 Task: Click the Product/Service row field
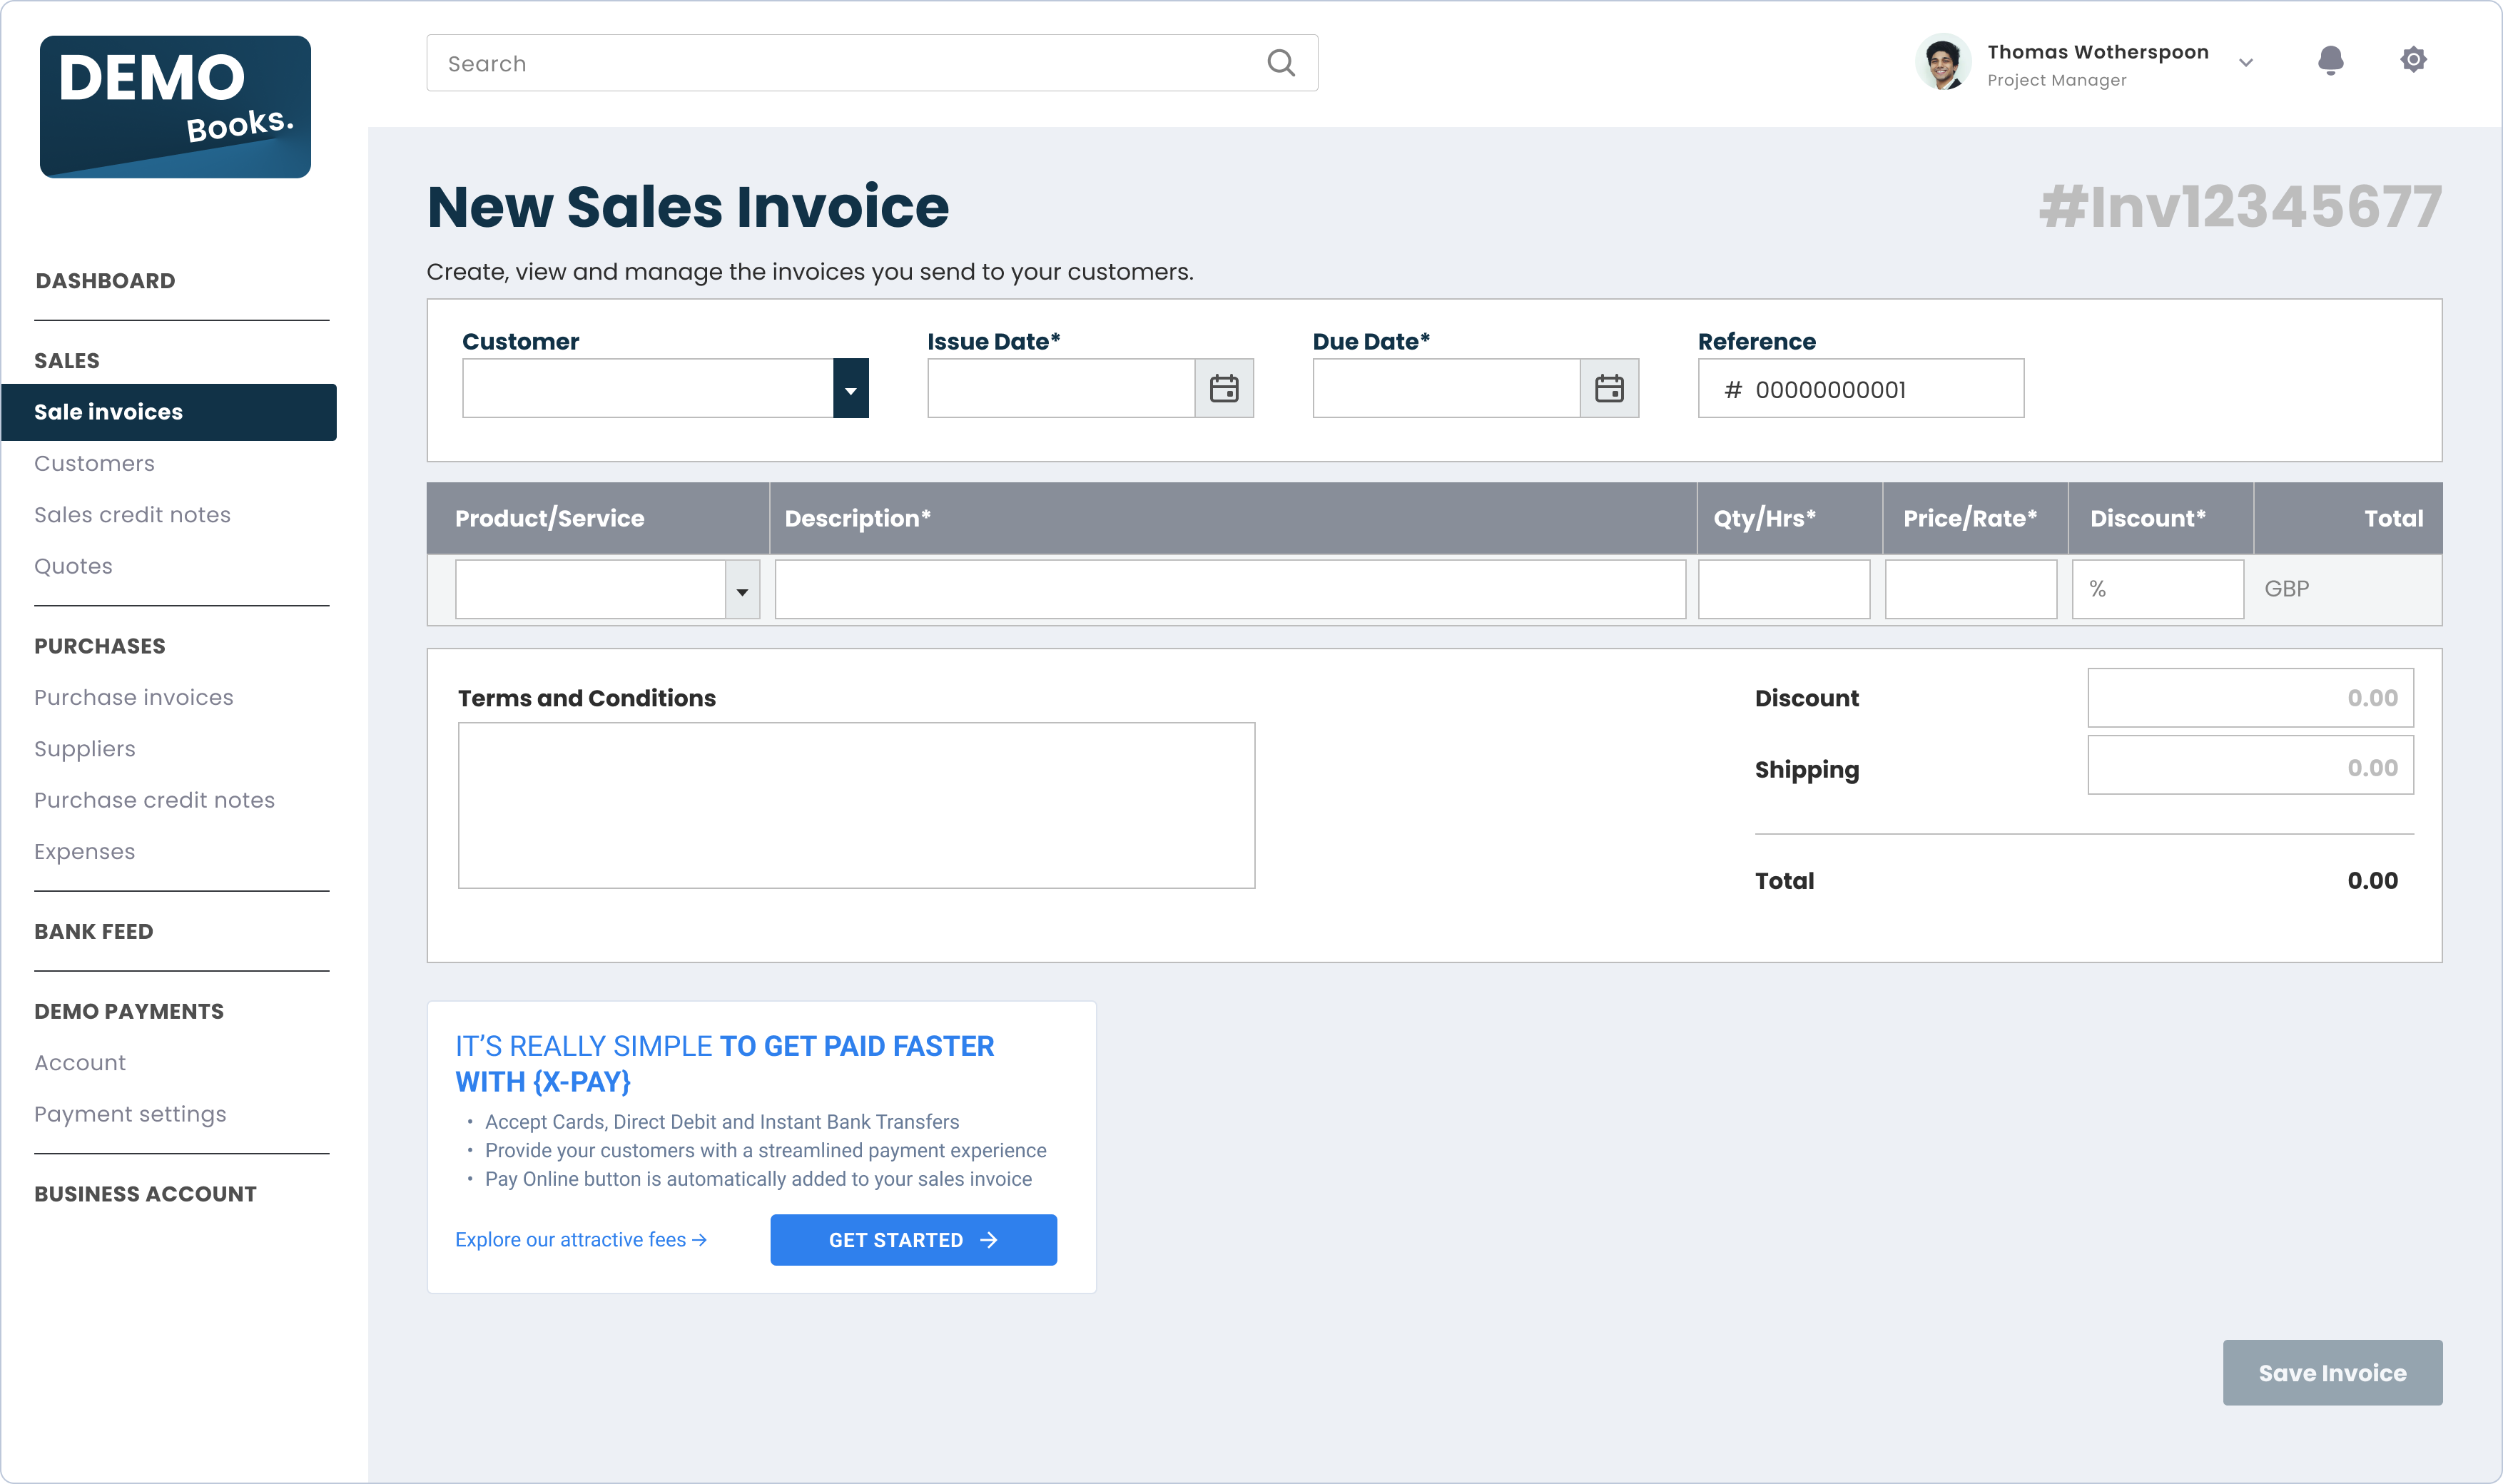[607, 589]
